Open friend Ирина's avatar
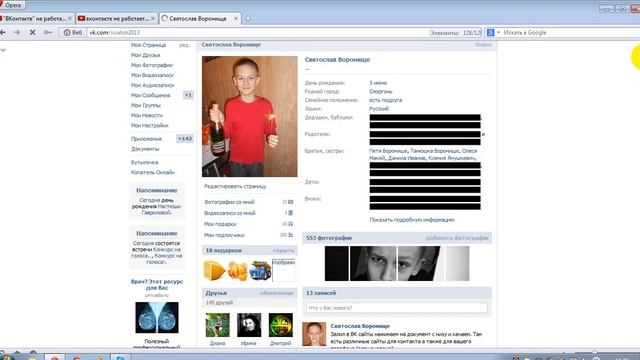This screenshot has width=640, height=360. tap(249, 325)
